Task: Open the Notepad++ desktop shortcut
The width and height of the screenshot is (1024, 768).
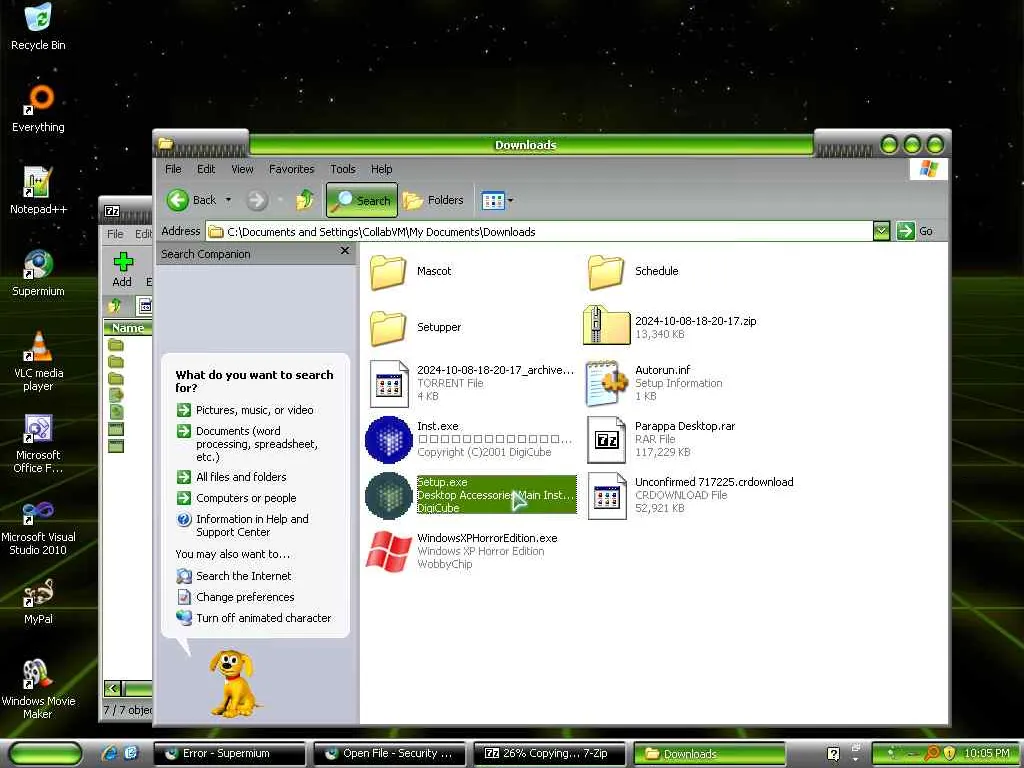Action: (x=38, y=190)
